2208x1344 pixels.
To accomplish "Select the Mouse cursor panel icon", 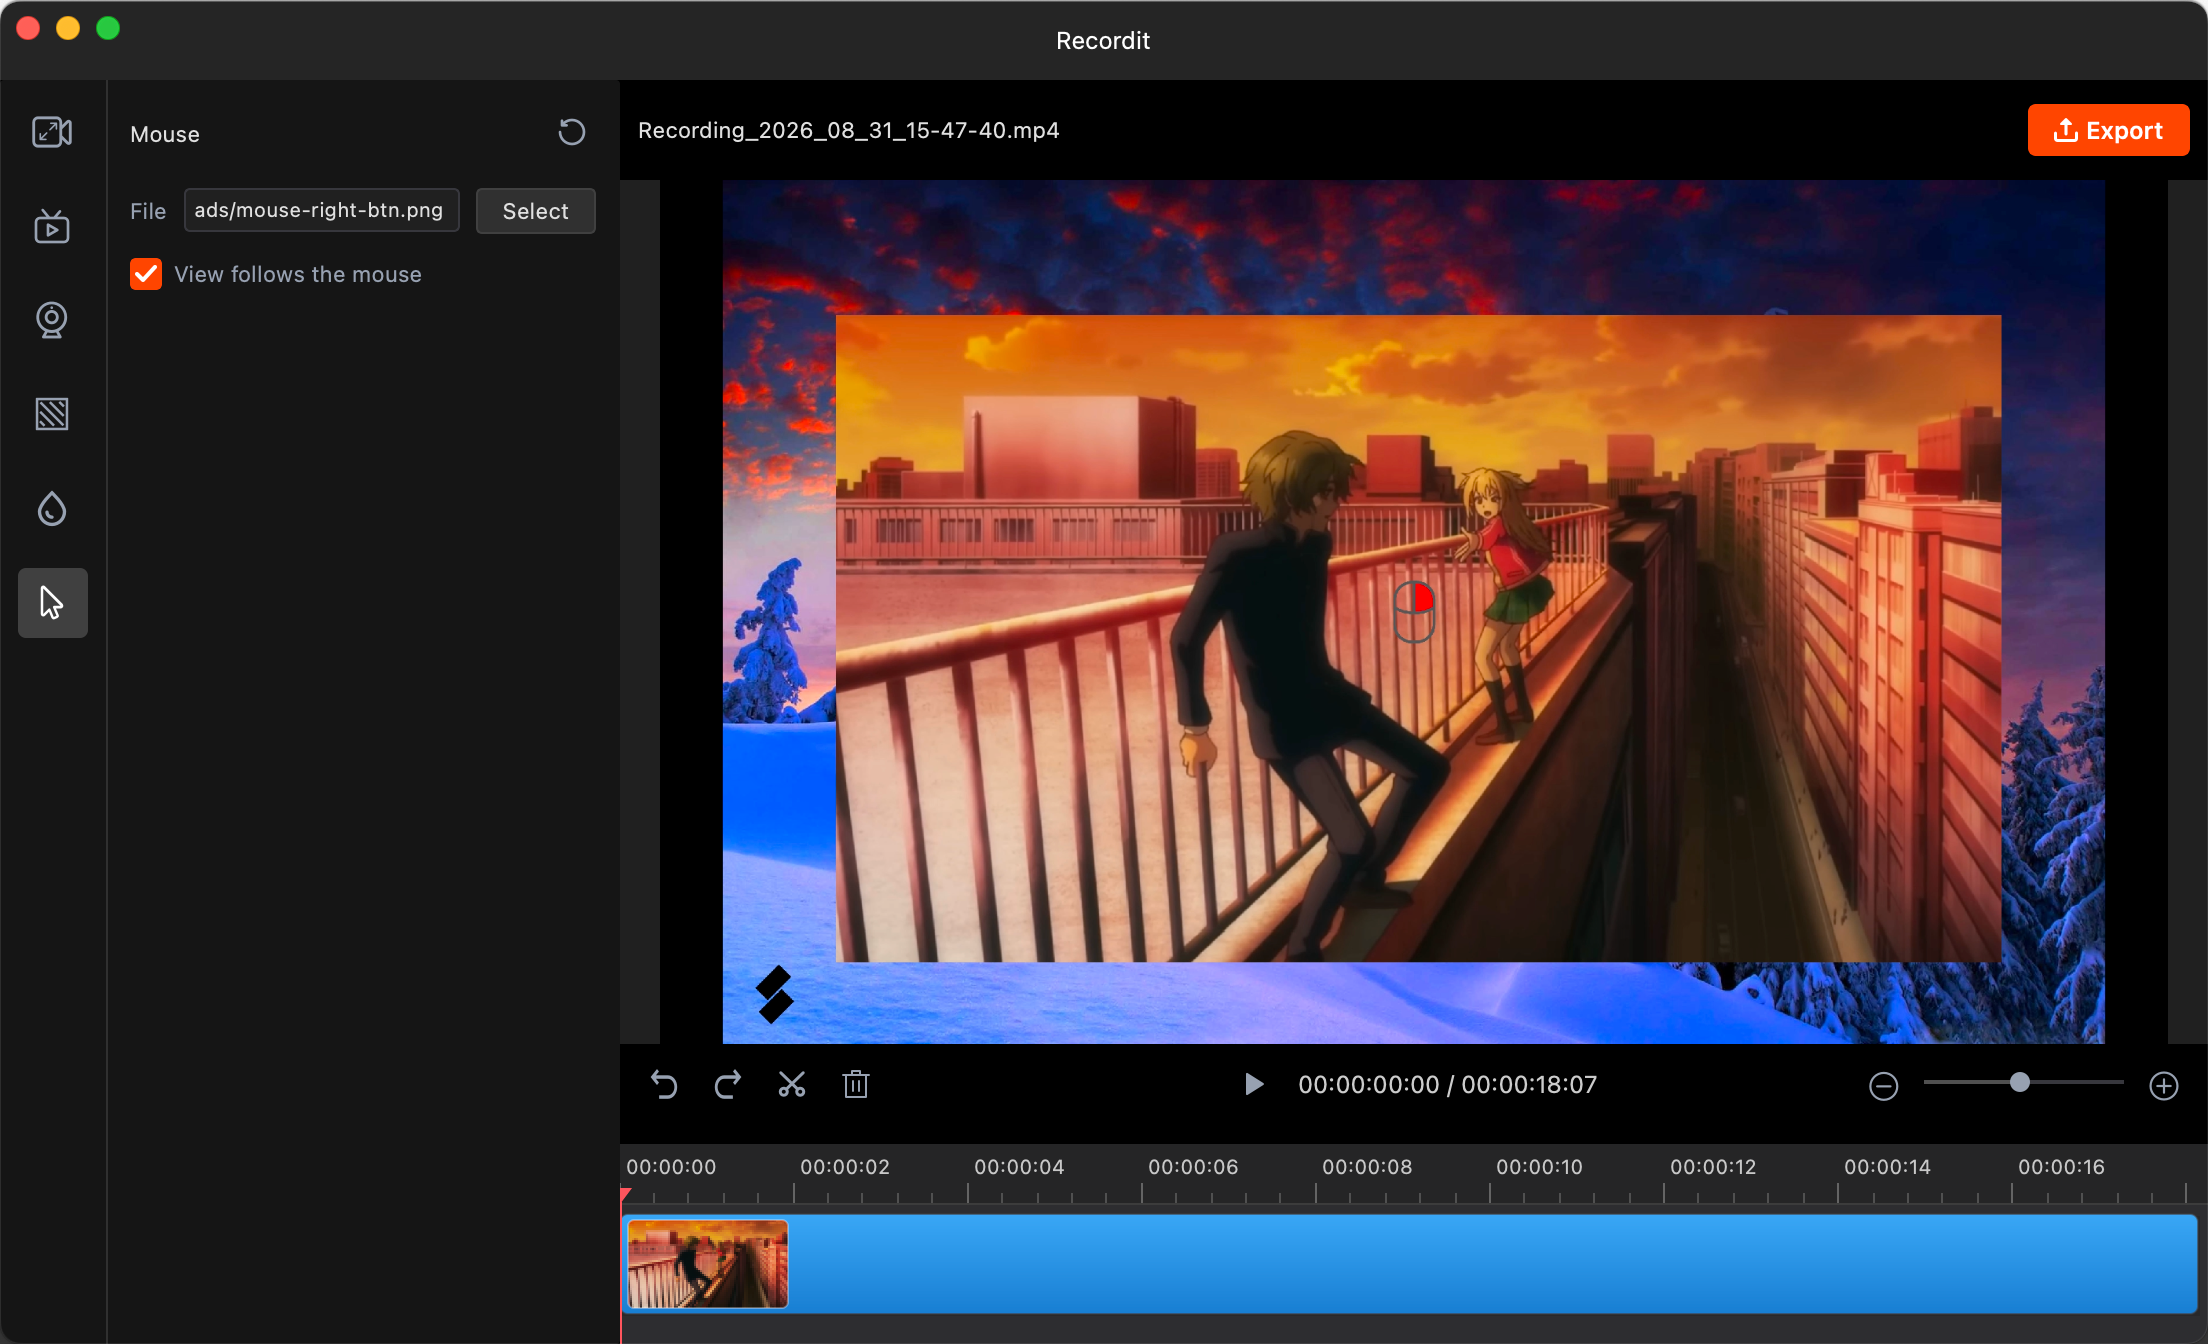I will (x=52, y=603).
